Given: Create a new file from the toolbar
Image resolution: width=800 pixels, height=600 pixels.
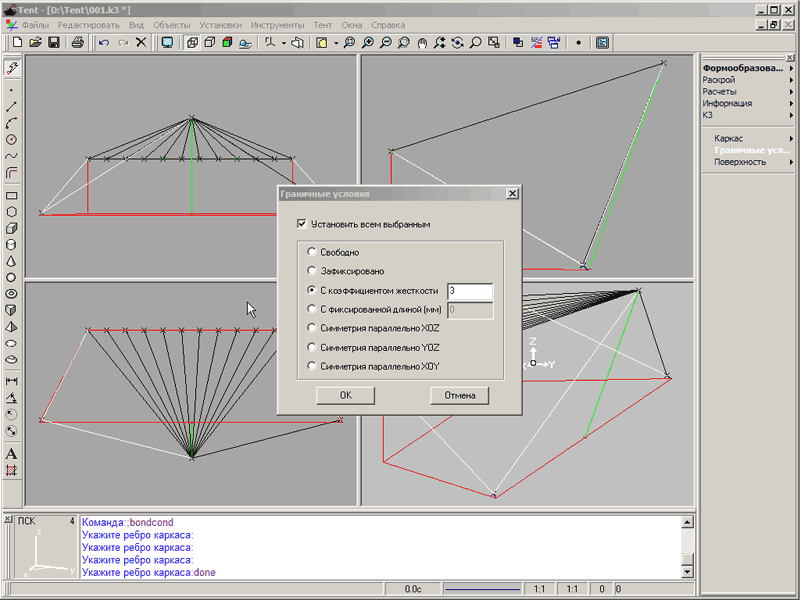Looking at the screenshot, I should pos(18,42).
